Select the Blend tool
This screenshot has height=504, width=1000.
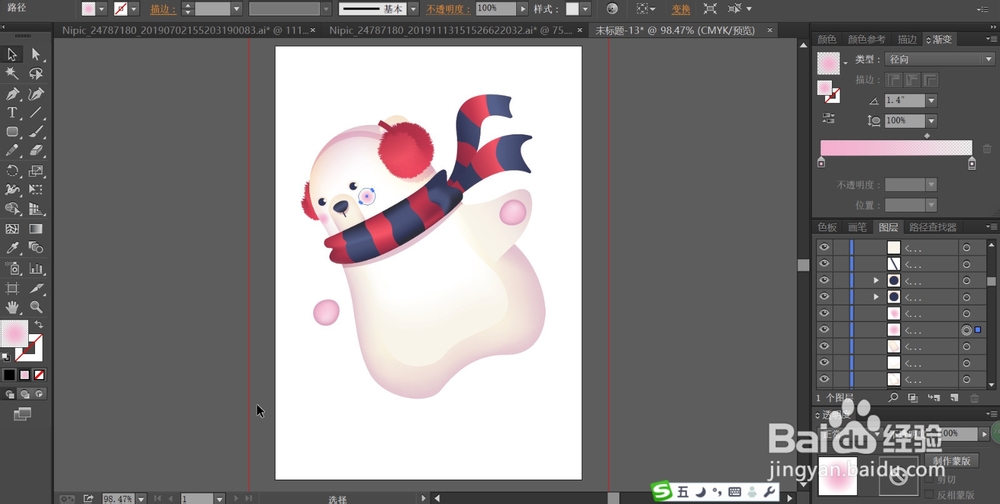pyautogui.click(x=36, y=248)
